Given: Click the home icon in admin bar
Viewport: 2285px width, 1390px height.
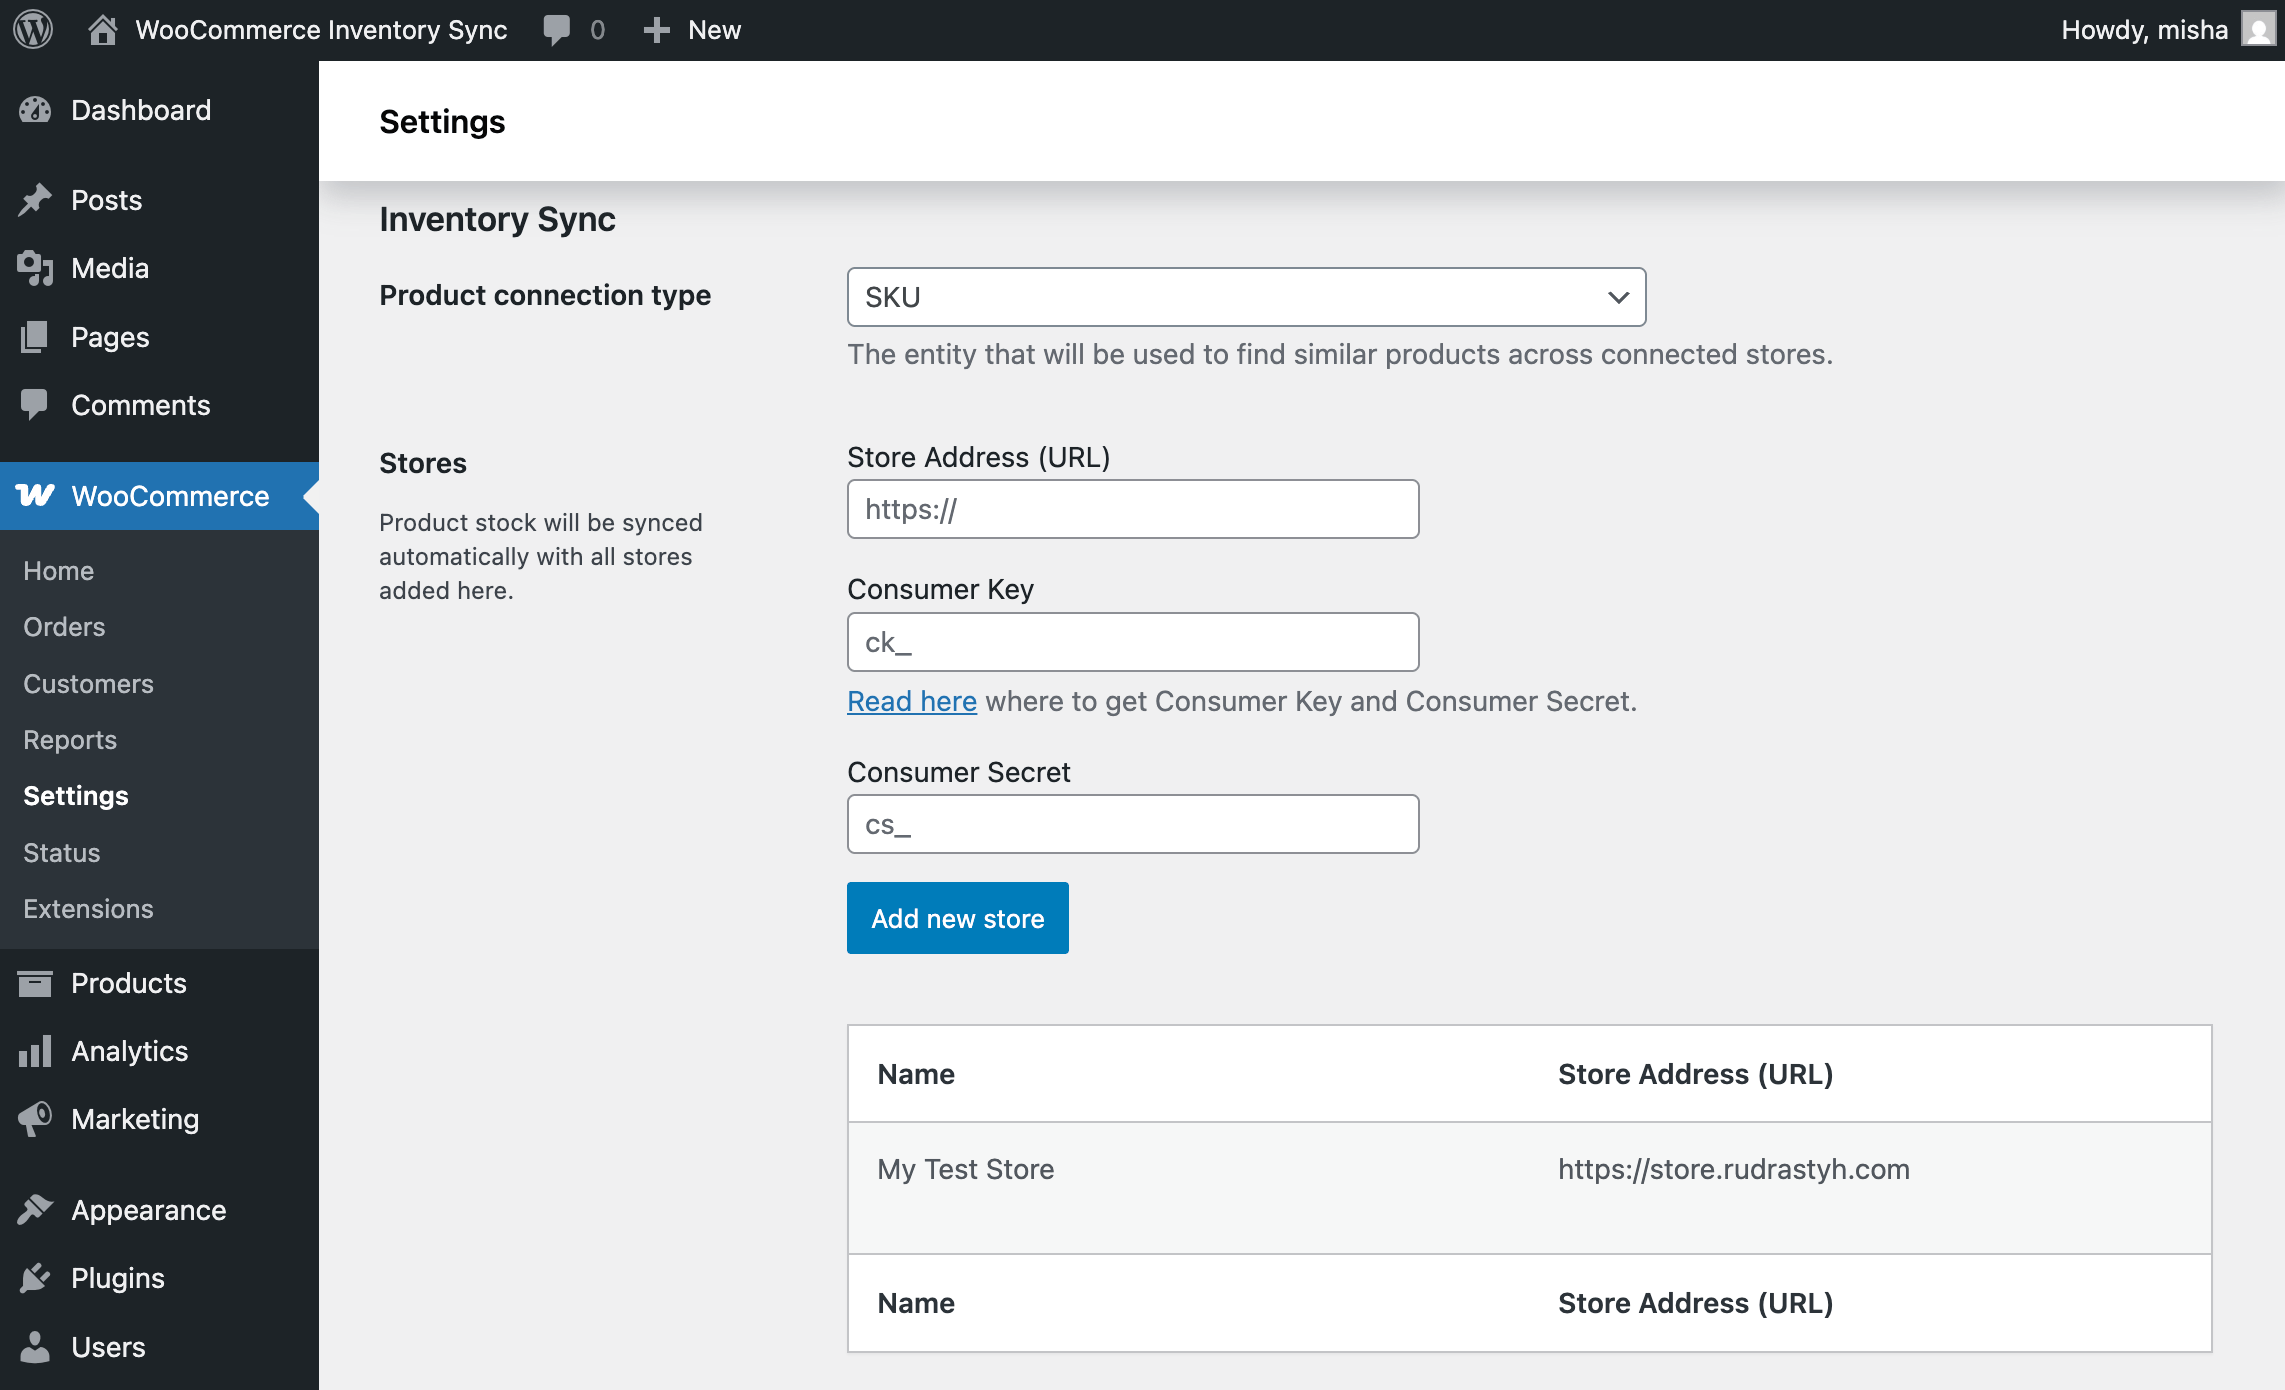Looking at the screenshot, I should pyautogui.click(x=102, y=30).
